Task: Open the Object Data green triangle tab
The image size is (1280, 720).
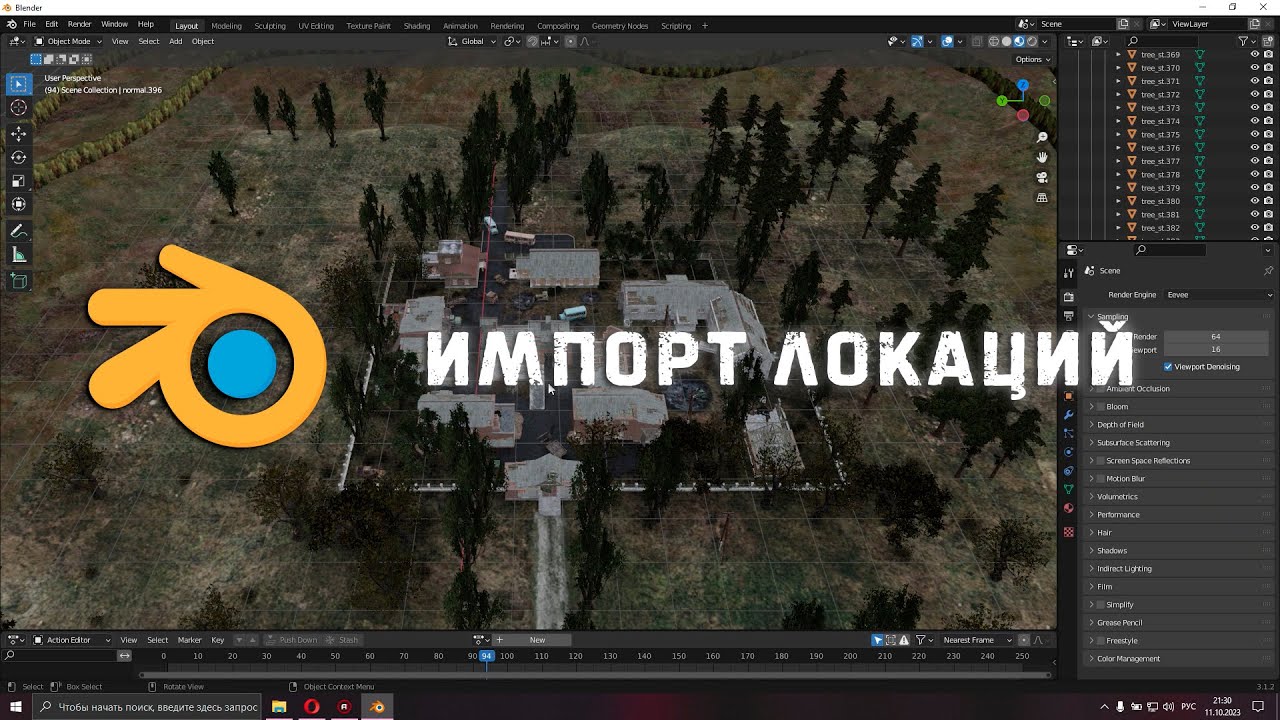Action: [1068, 490]
